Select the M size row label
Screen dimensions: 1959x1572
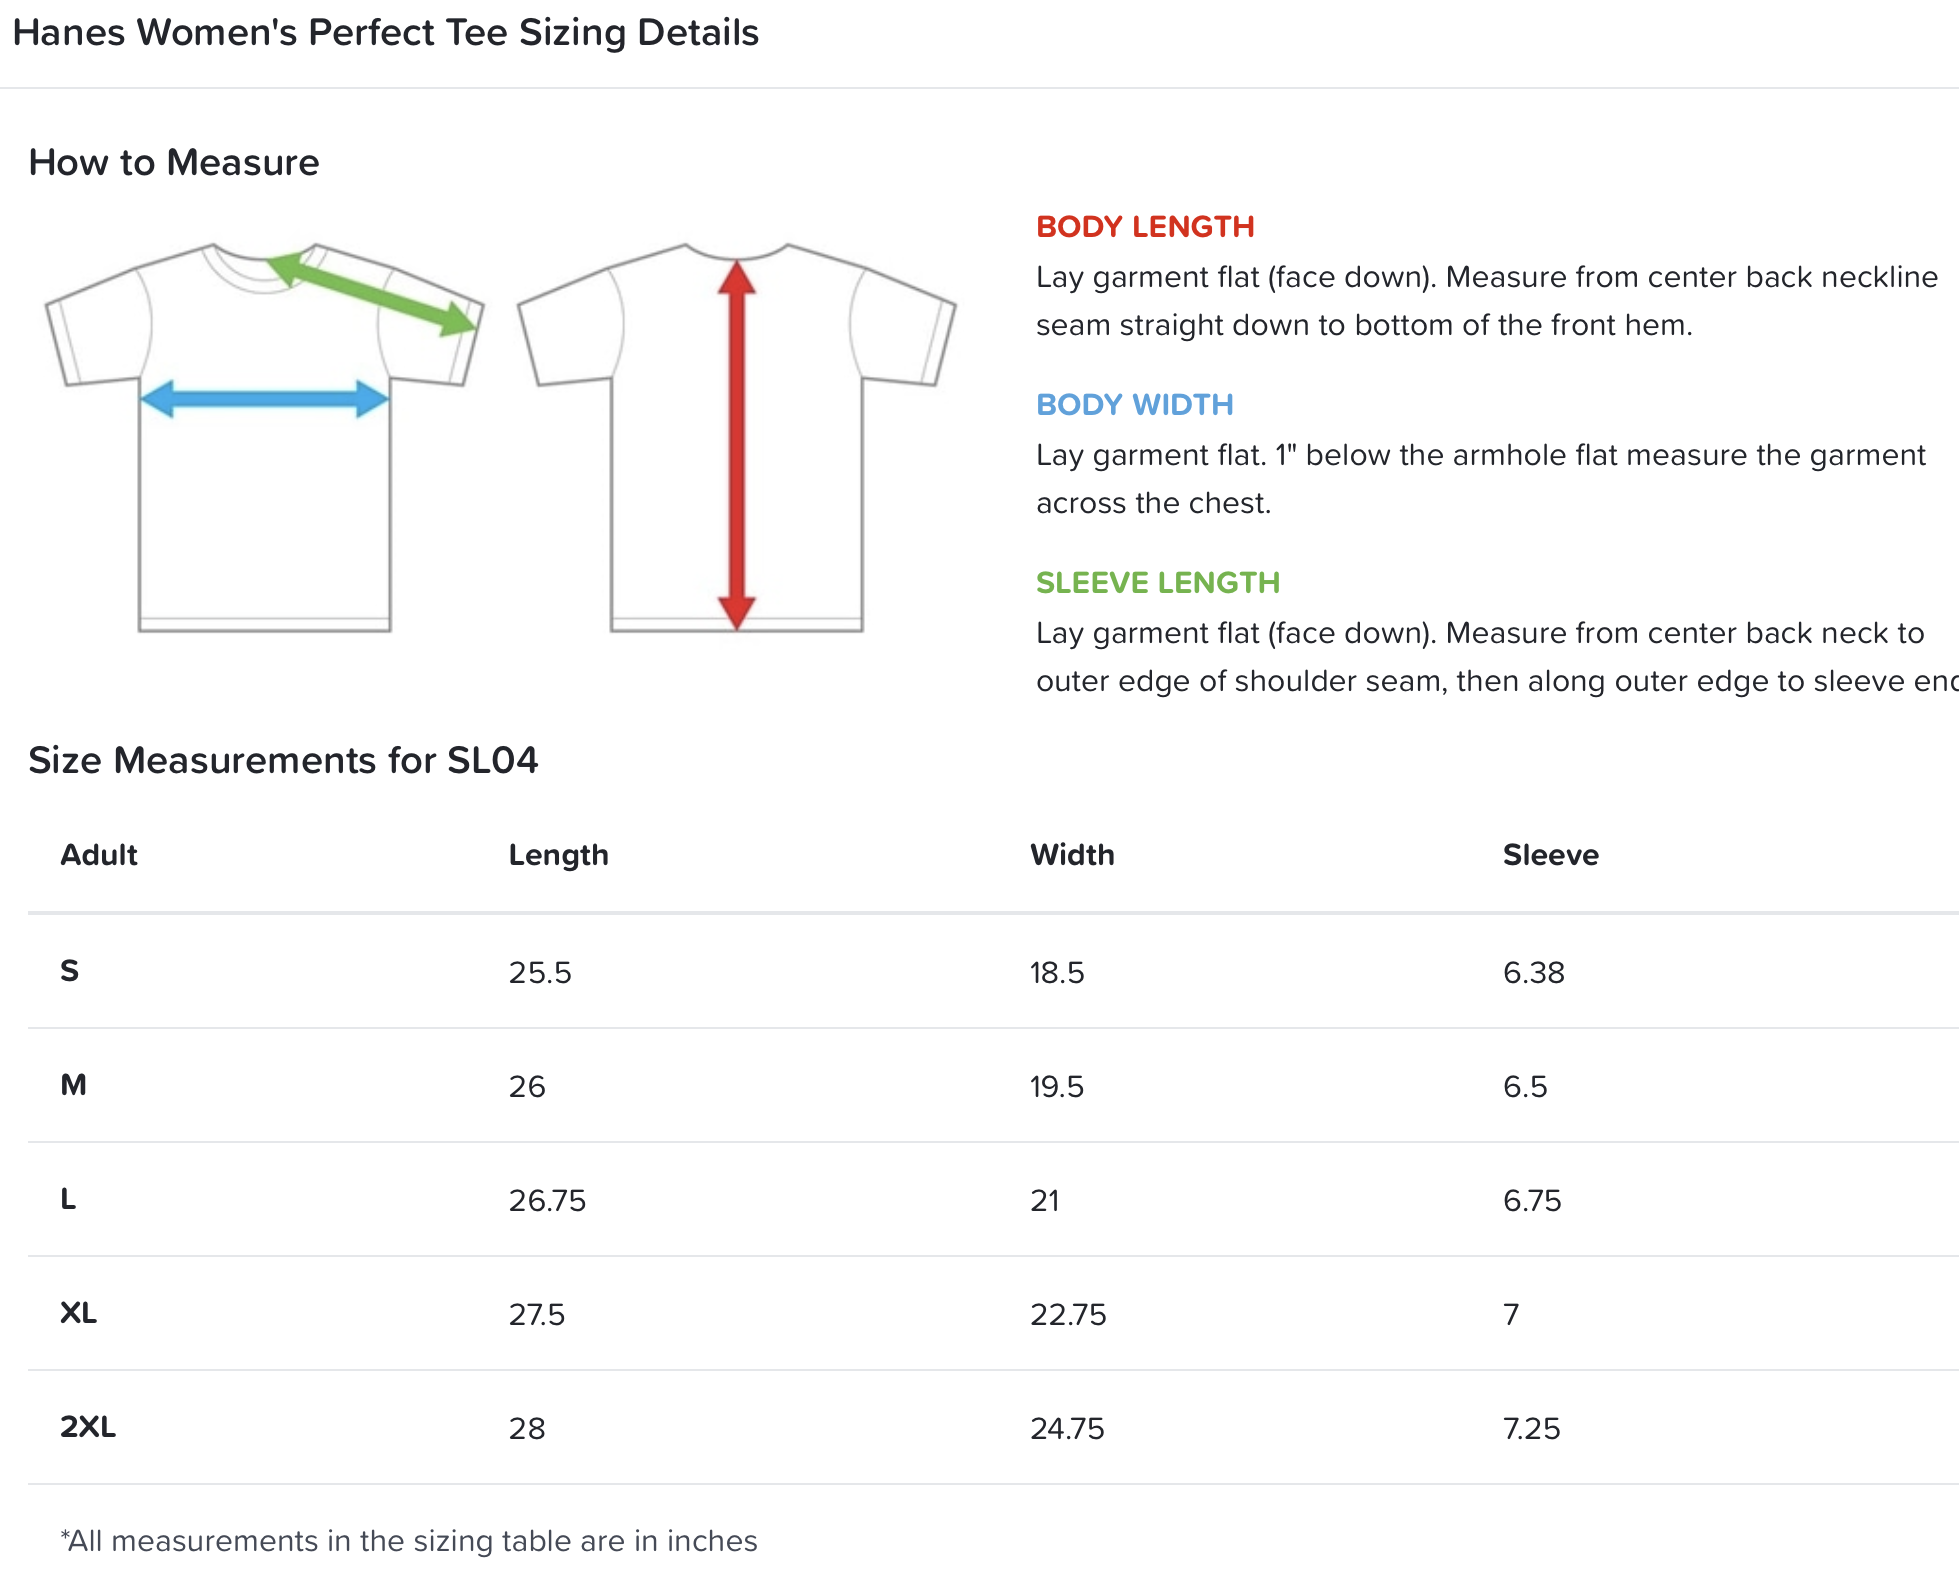pyautogui.click(x=73, y=1085)
